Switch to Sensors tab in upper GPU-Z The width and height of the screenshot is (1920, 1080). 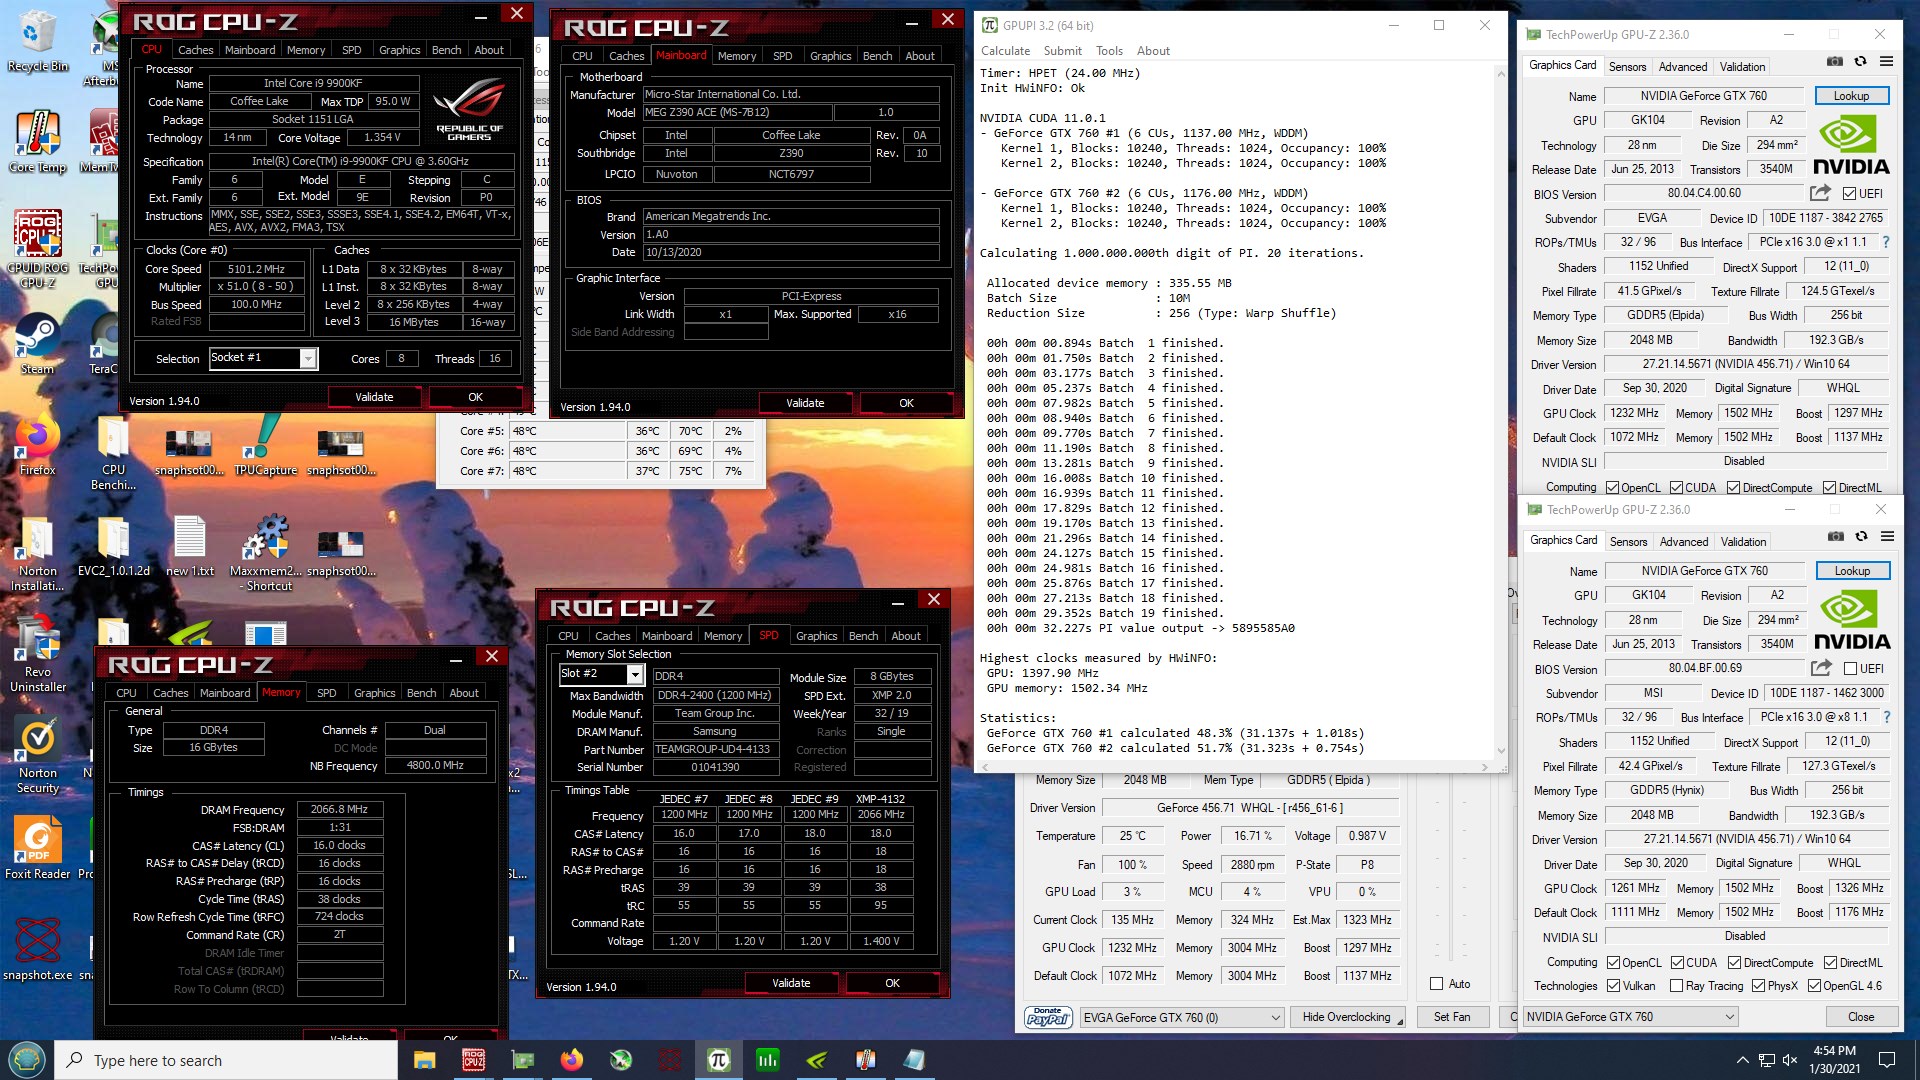1627,67
